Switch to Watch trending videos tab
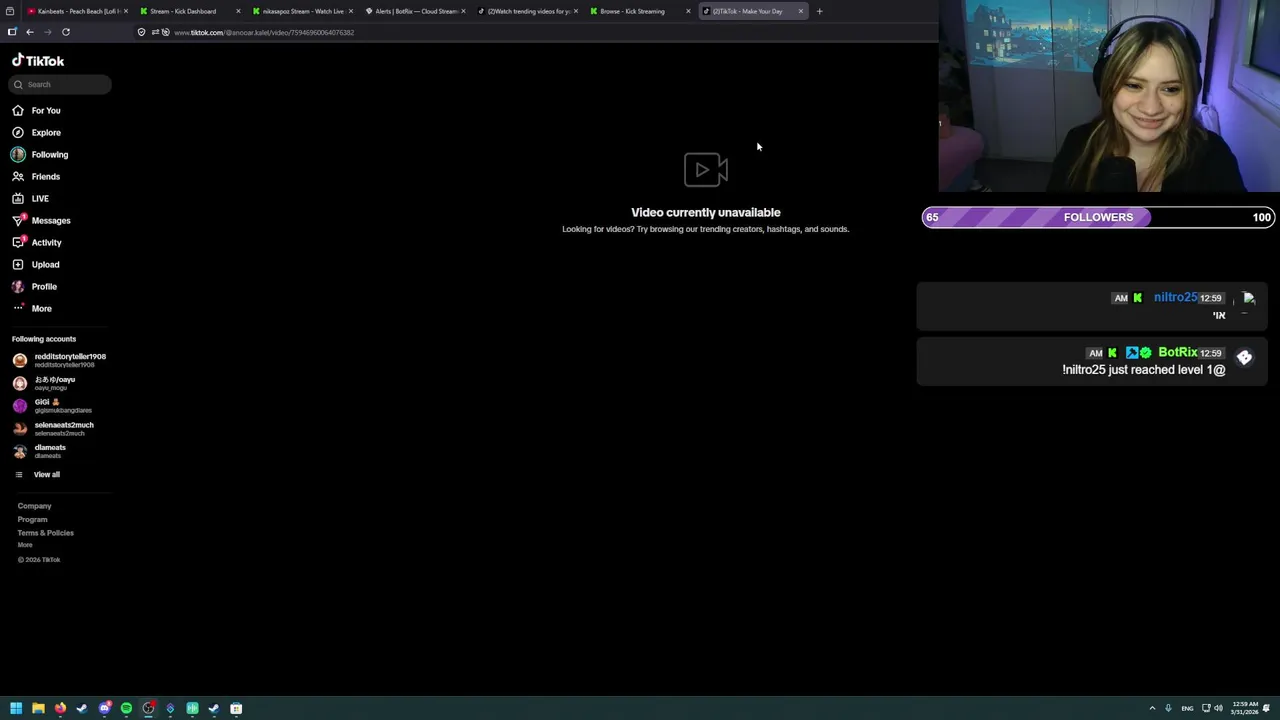The width and height of the screenshot is (1280, 720). pos(526,11)
